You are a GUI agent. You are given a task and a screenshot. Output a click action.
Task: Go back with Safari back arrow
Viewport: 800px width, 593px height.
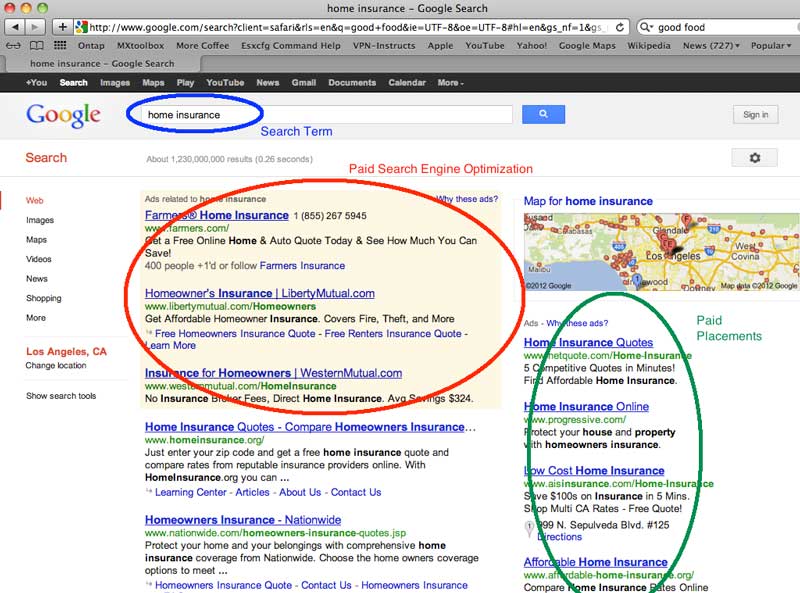coord(15,27)
